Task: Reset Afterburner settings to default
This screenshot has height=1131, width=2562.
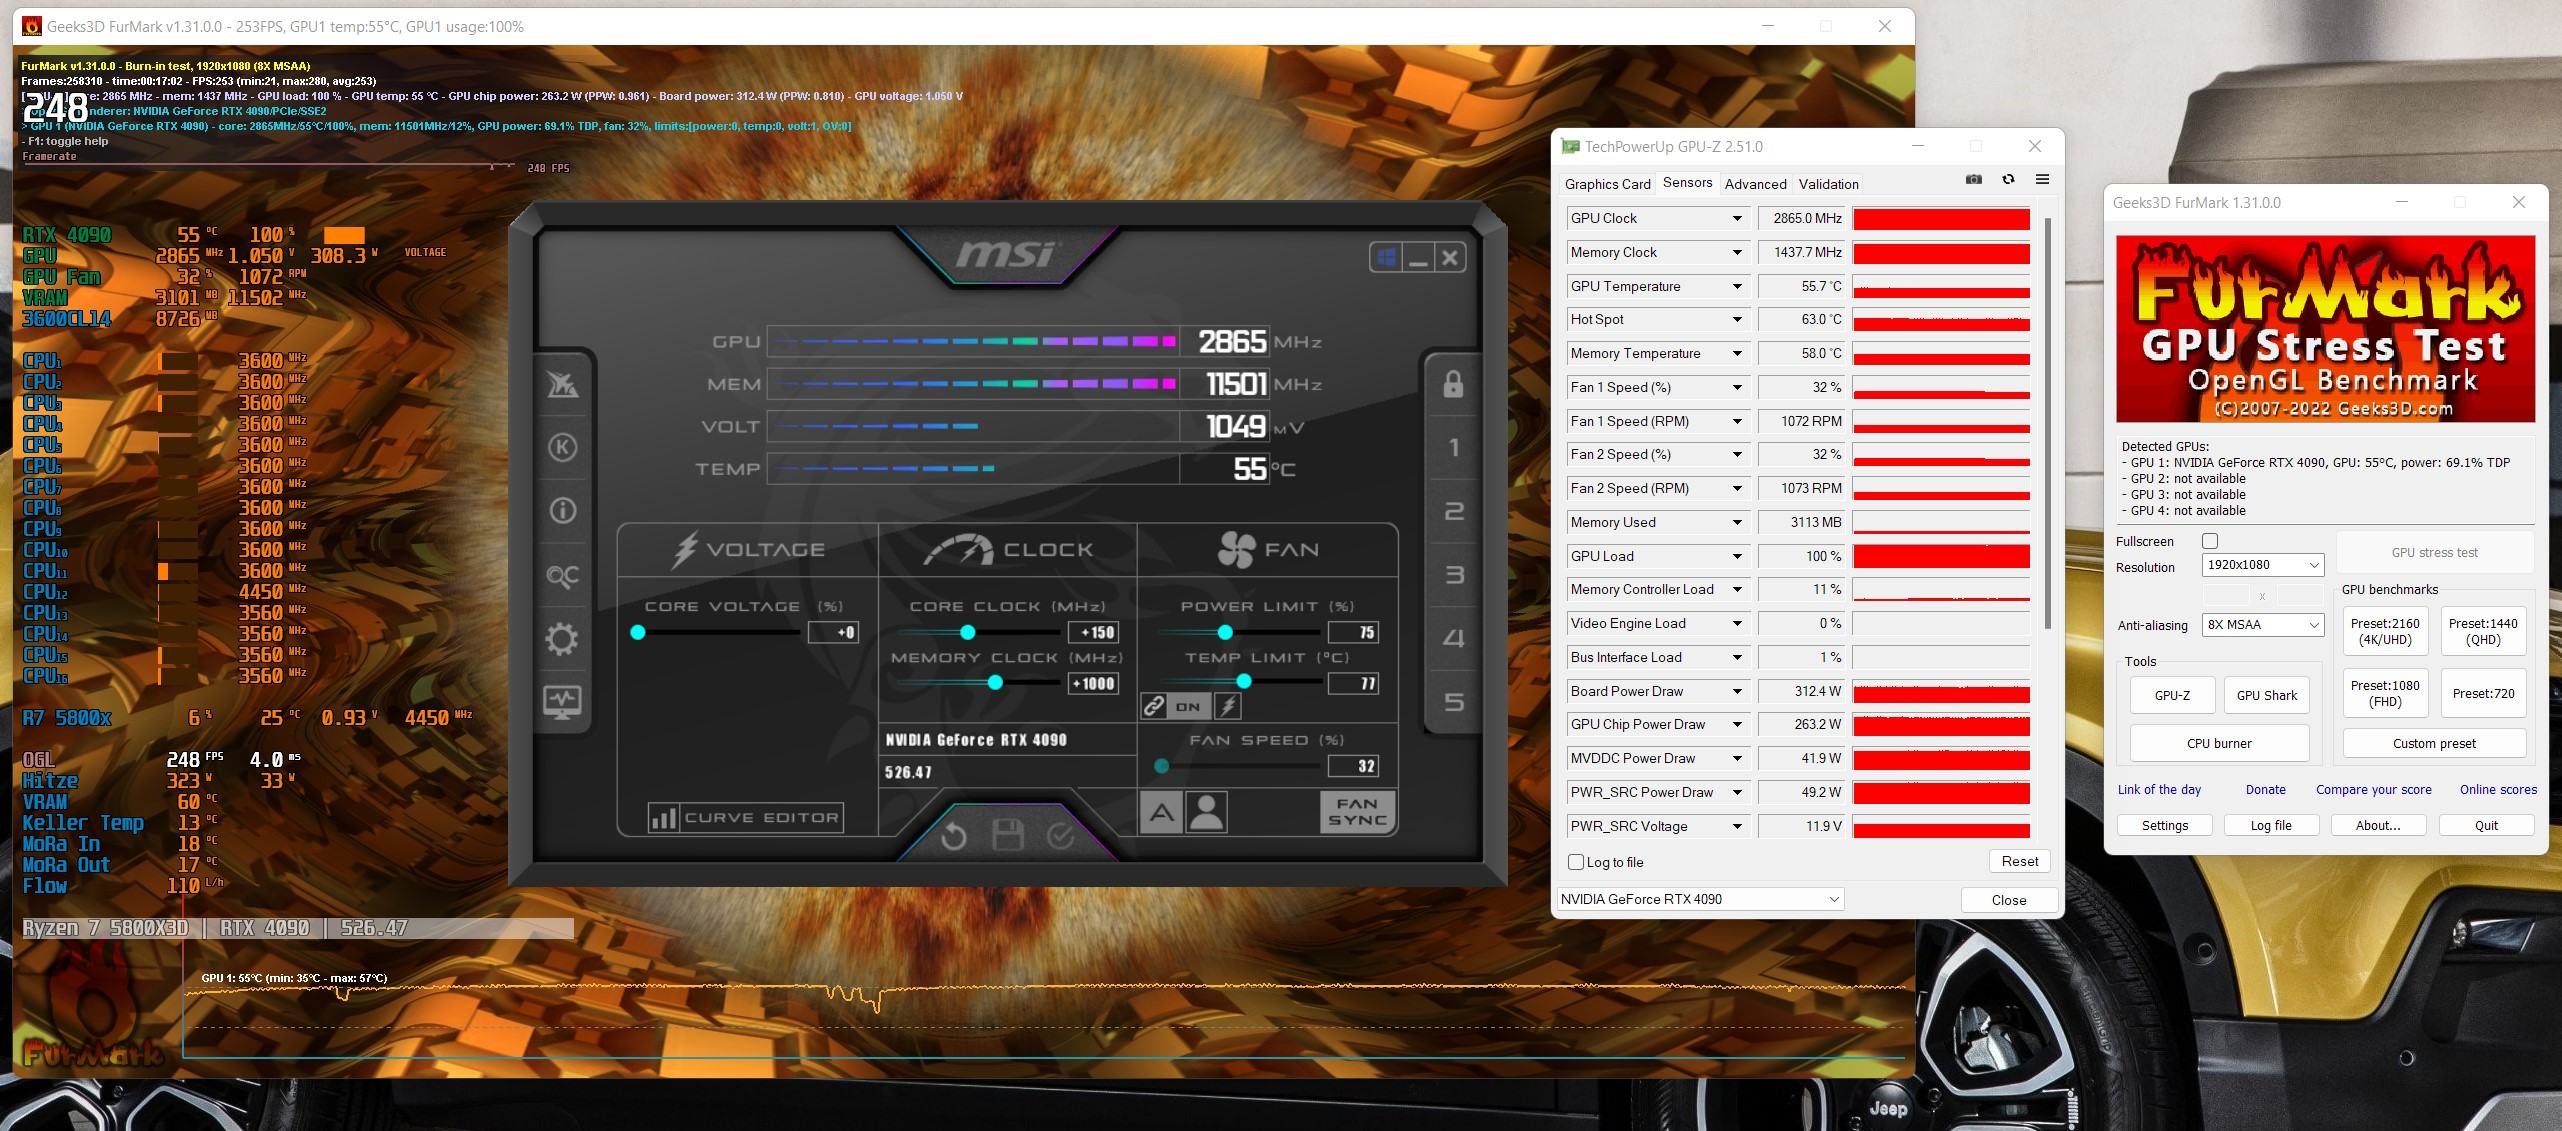Action: [x=954, y=836]
